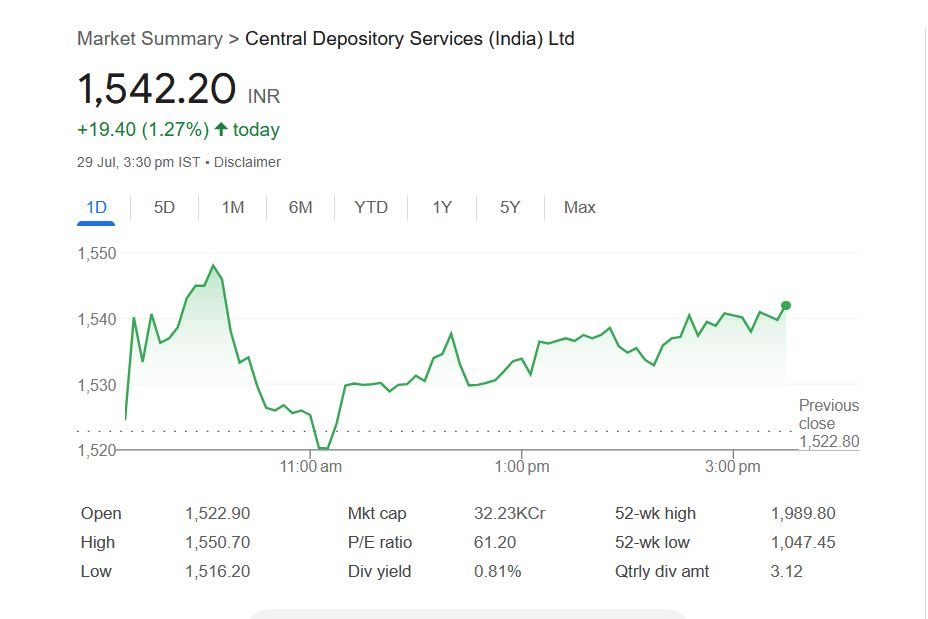Open the 6M time range
Screen dimensions: 928x619
(x=300, y=208)
